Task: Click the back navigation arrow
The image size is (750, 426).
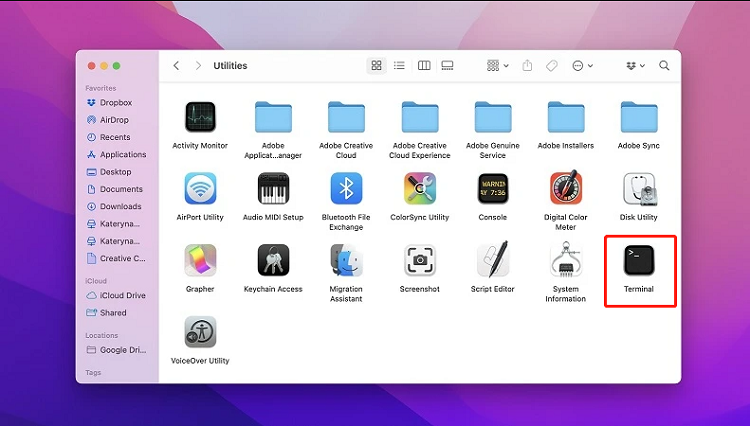Action: click(x=176, y=66)
